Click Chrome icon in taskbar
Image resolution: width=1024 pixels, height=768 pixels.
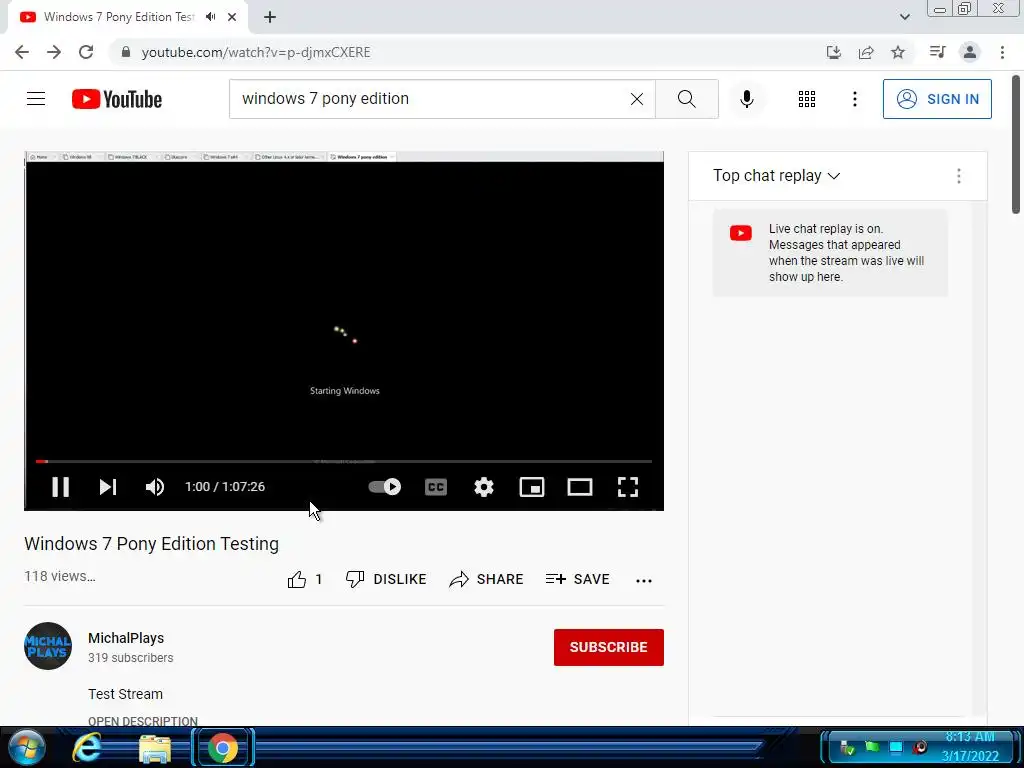[223, 748]
